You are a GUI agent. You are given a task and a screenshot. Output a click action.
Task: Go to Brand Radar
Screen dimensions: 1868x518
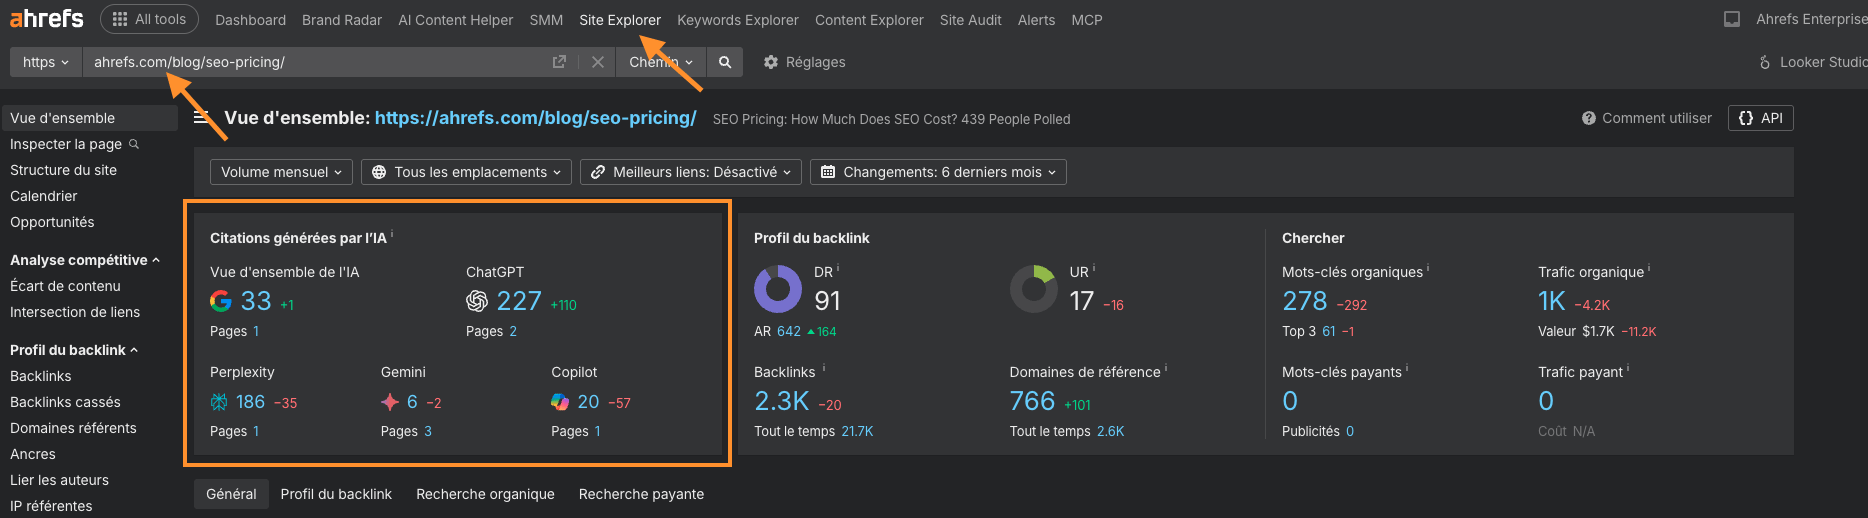click(342, 20)
